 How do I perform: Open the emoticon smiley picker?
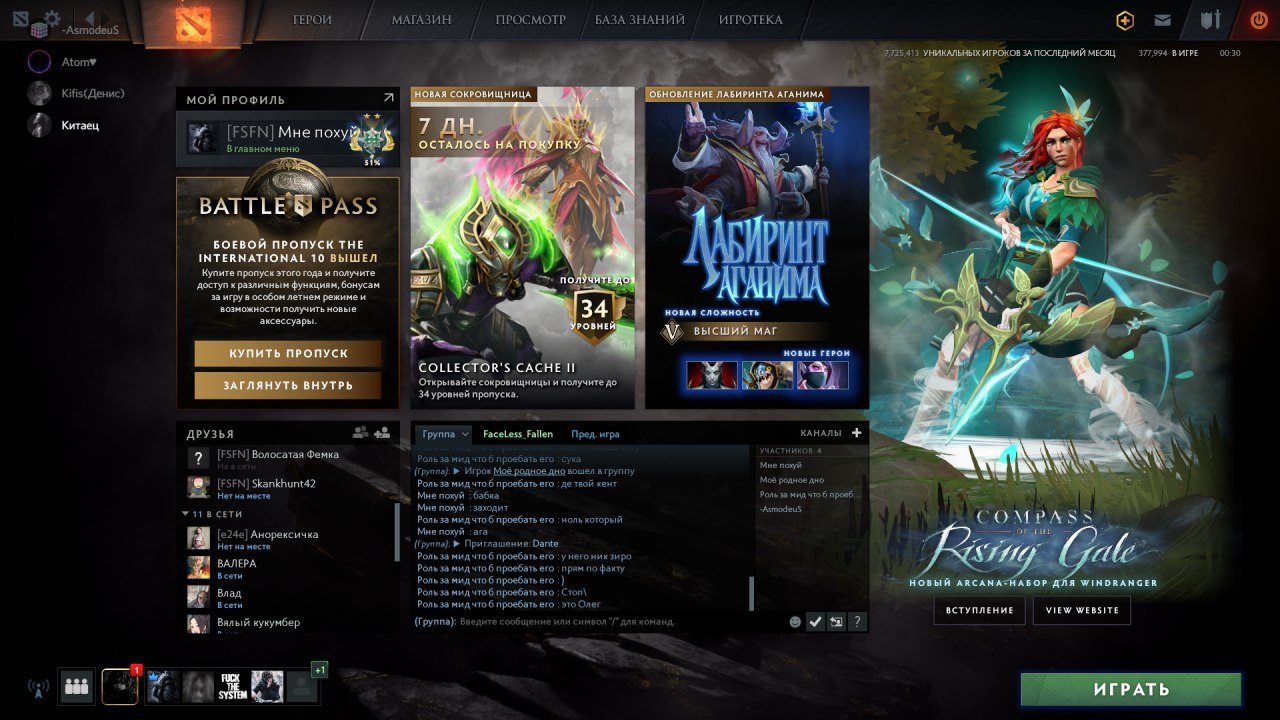click(x=795, y=622)
